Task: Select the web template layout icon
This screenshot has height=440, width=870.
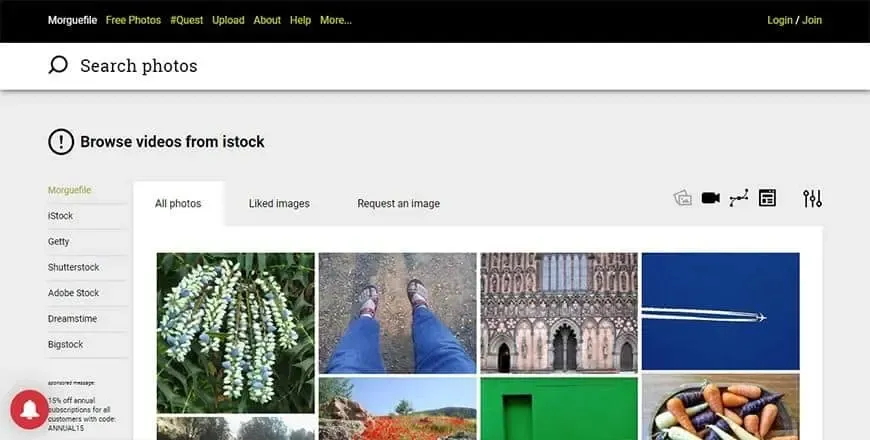Action: [767, 198]
